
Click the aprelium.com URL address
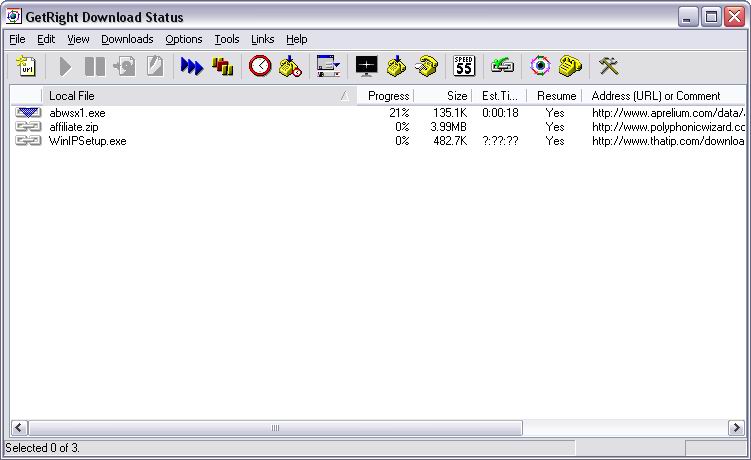click(669, 113)
